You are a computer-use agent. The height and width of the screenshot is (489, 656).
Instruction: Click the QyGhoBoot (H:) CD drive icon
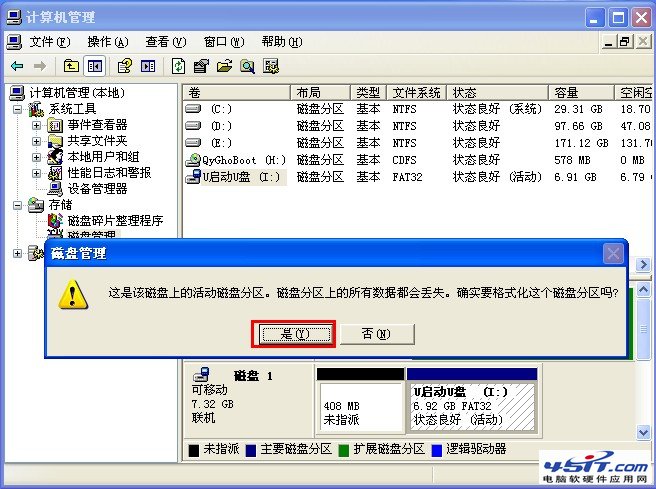pyautogui.click(x=193, y=160)
